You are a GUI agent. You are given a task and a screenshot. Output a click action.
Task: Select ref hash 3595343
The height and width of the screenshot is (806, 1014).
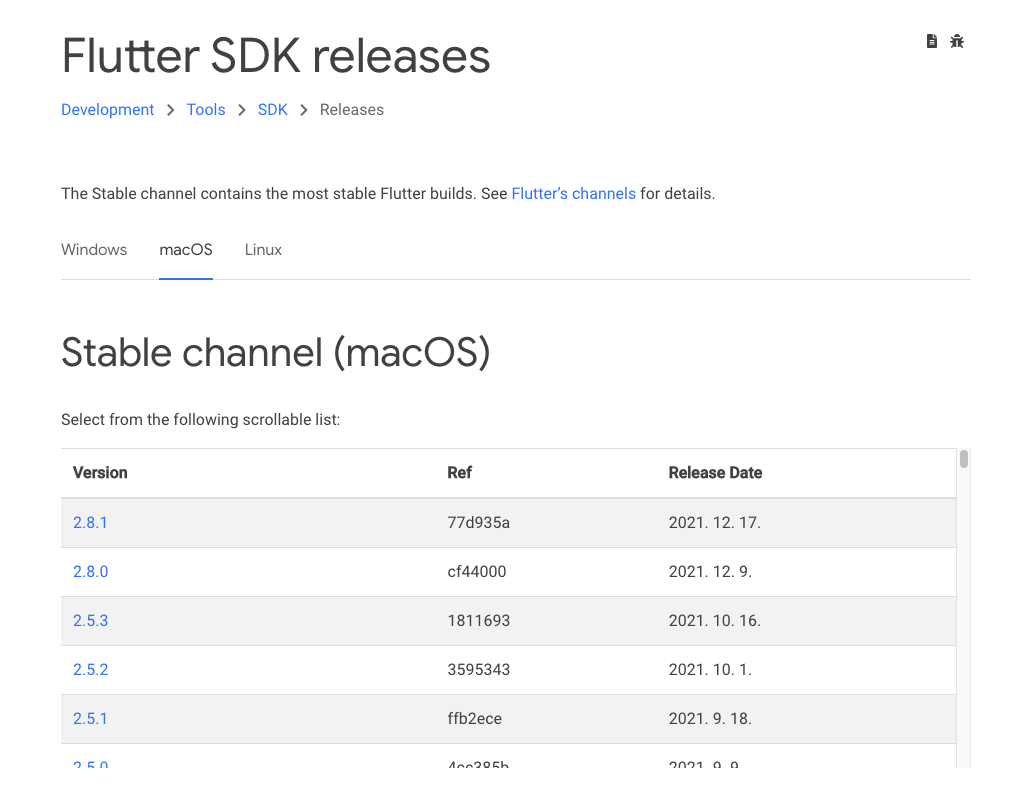click(479, 670)
